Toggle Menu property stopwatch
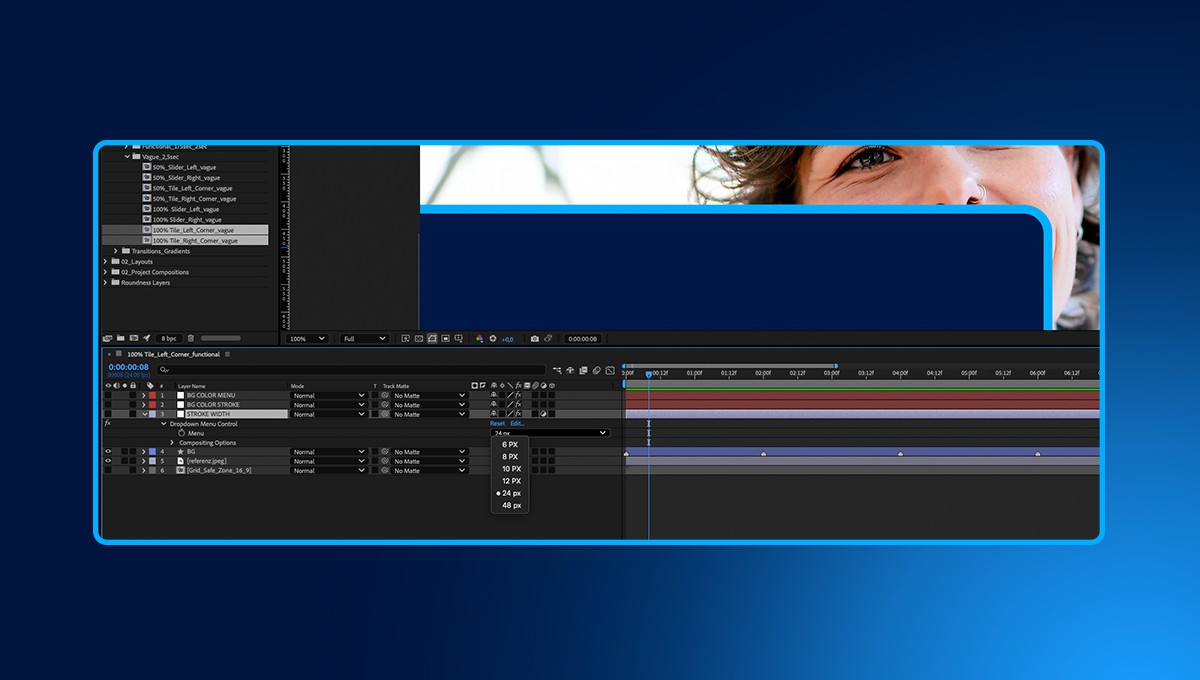This screenshot has height=680, width=1200. pos(182,433)
